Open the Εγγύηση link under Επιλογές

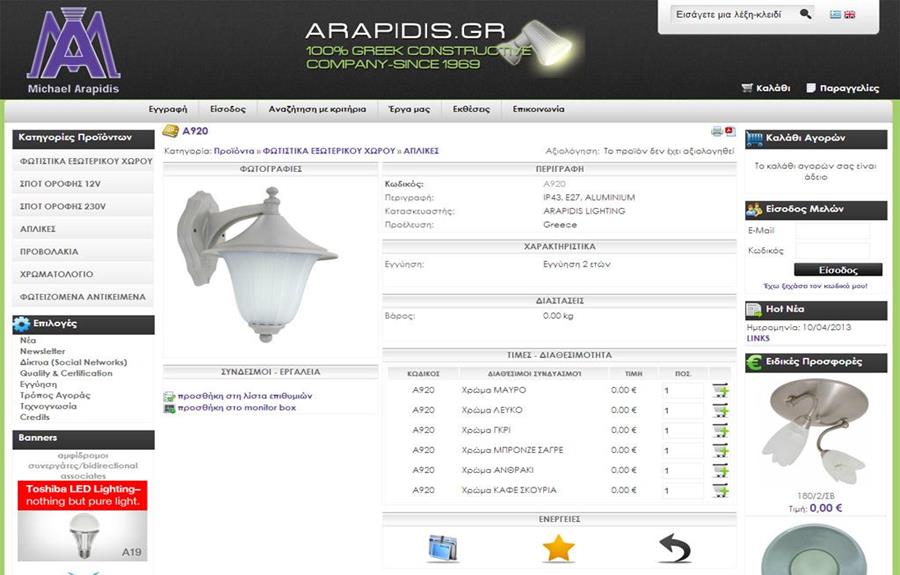click(38, 384)
